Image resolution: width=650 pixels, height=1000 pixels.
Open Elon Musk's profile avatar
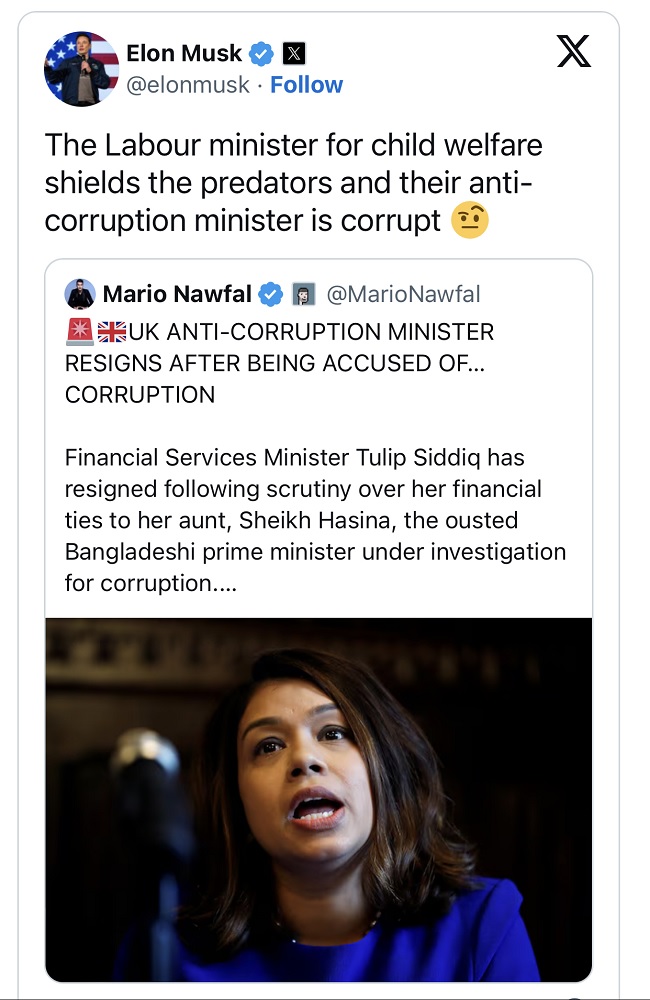click(81, 68)
